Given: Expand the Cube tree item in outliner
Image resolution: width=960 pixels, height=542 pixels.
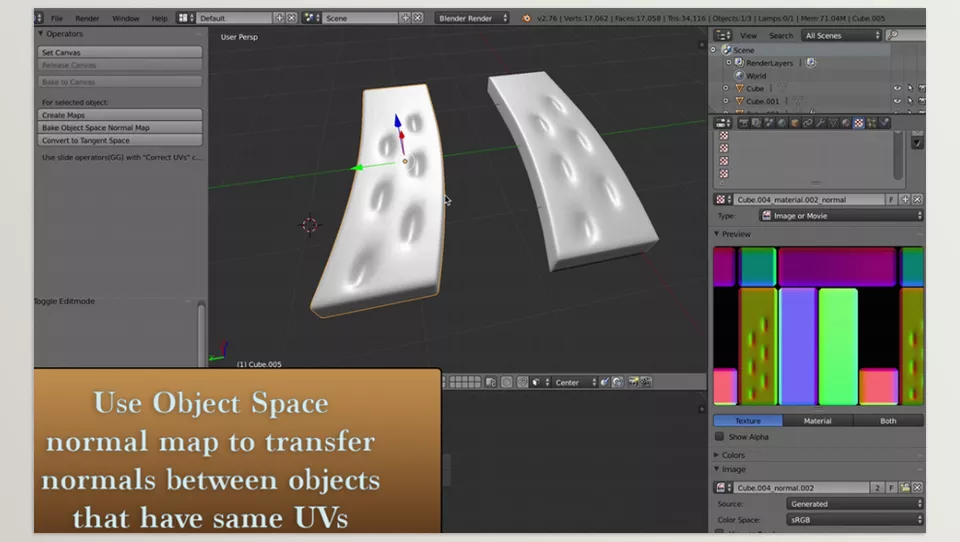Looking at the screenshot, I should (x=726, y=88).
